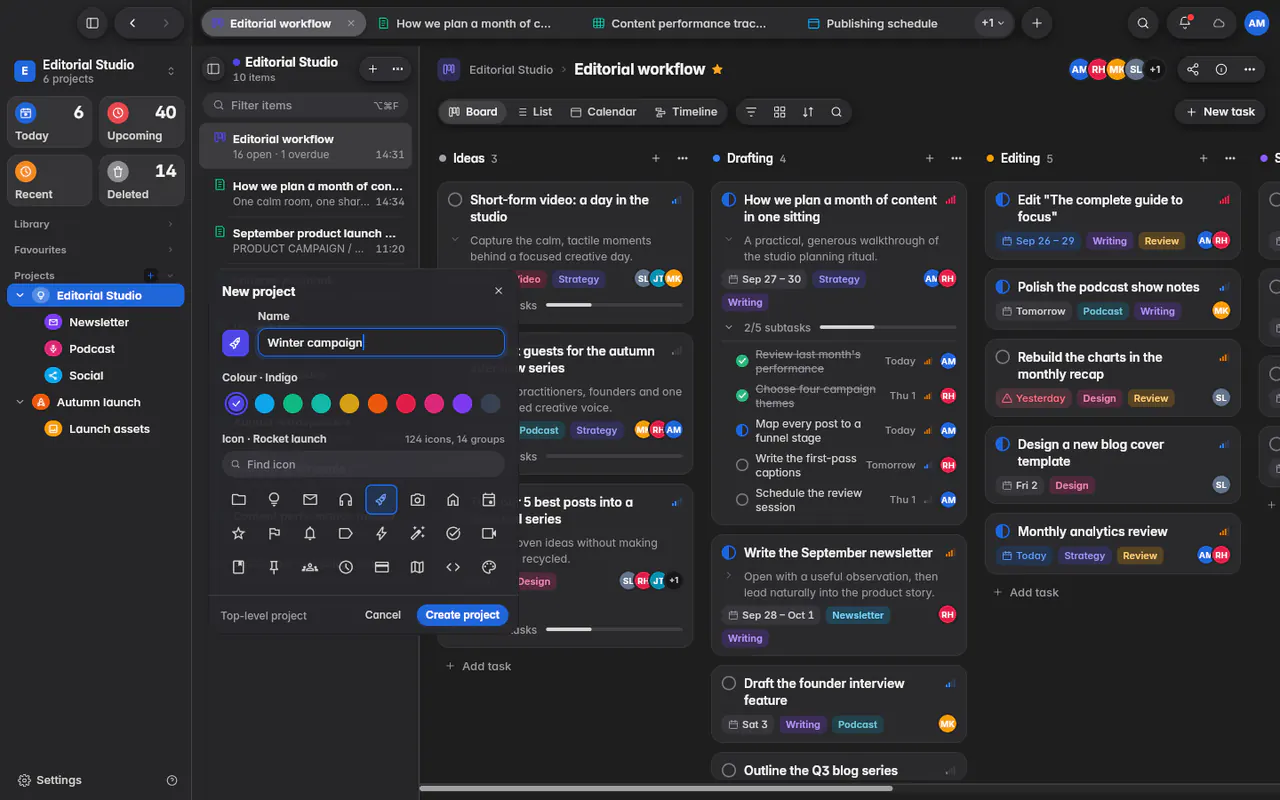Collapse the Editorial Studio project tree

point(20,295)
